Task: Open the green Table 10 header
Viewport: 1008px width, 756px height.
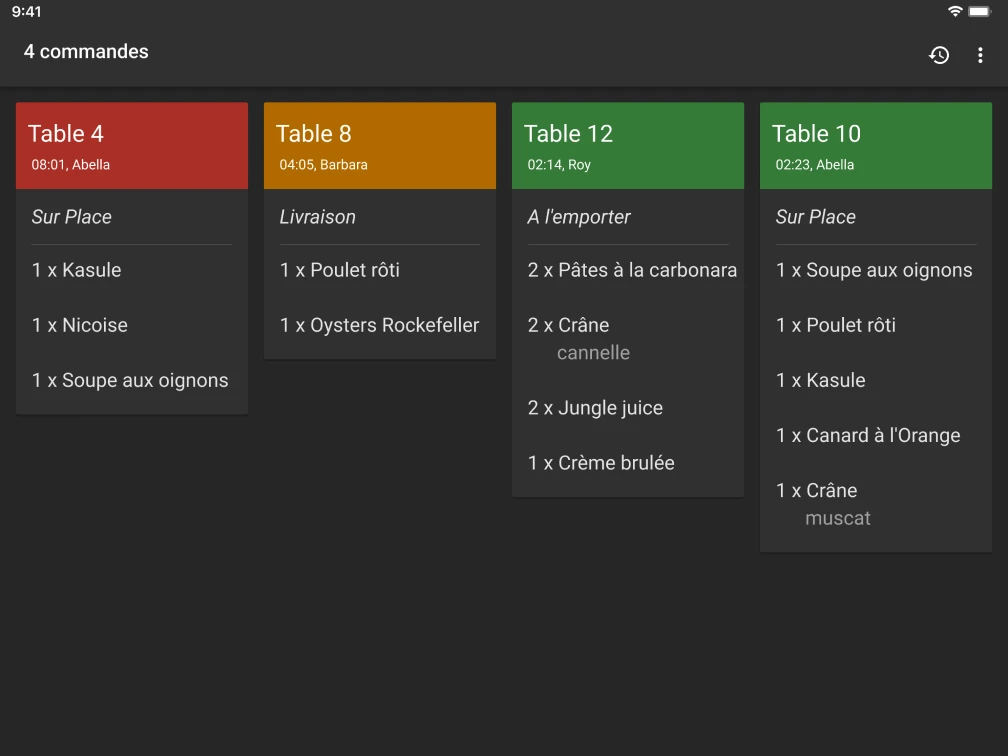Action: [x=876, y=146]
